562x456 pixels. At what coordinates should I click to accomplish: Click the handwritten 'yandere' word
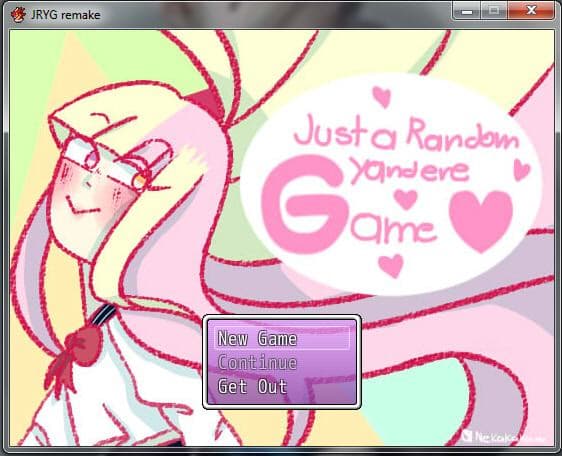click(x=409, y=170)
